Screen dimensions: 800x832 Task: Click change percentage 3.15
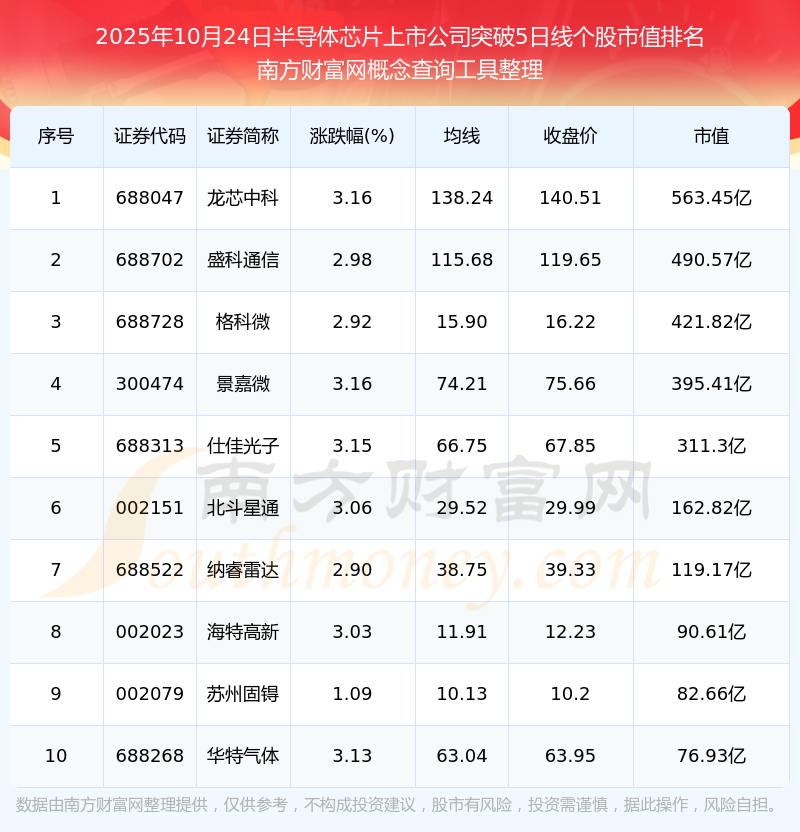[352, 446]
